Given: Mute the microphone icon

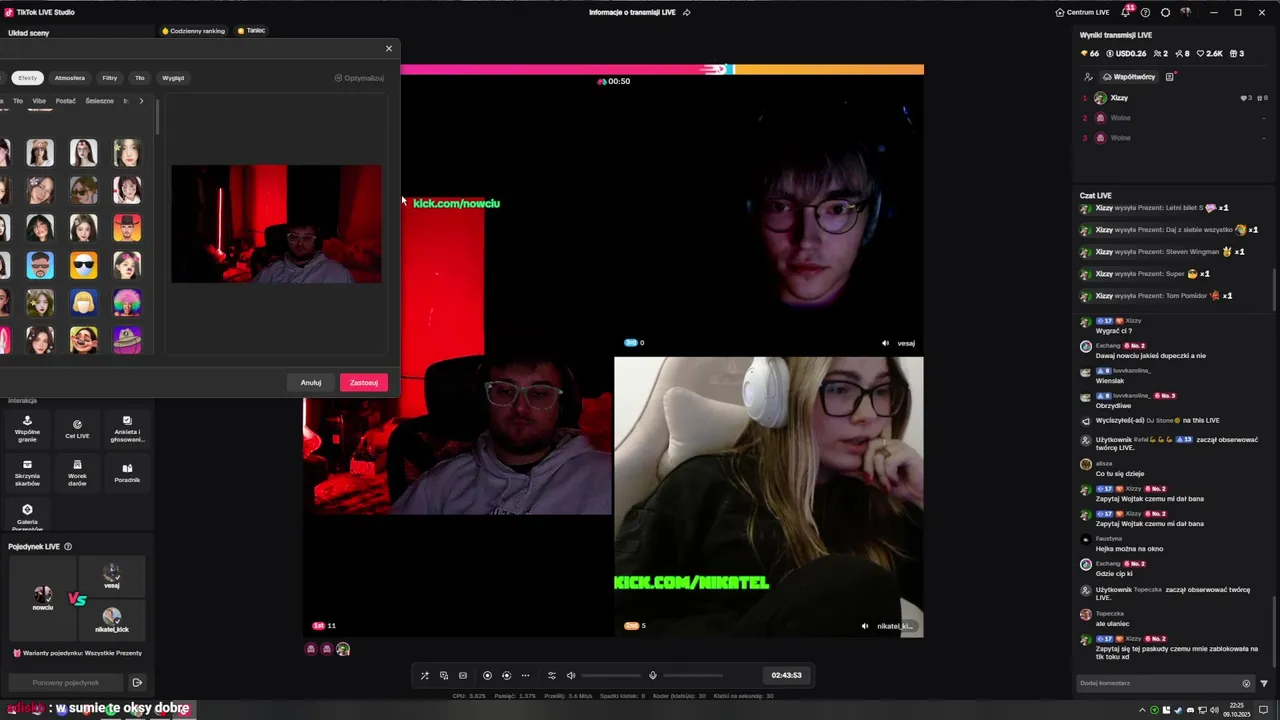Looking at the screenshot, I should pyautogui.click(x=653, y=675).
